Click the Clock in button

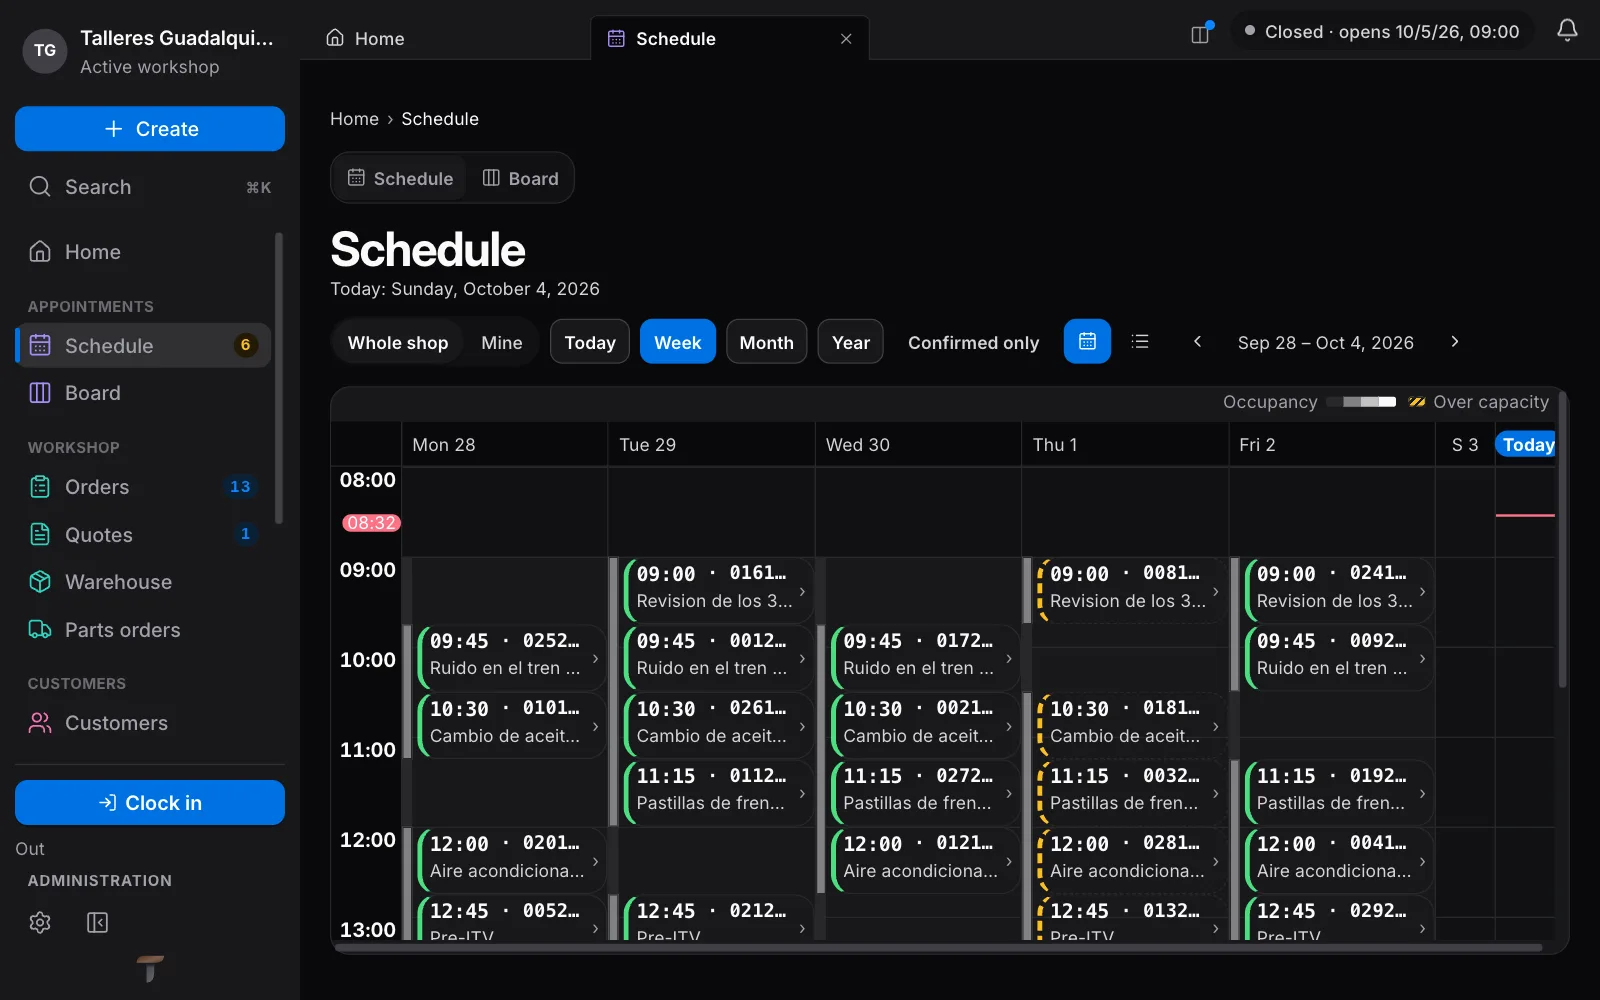(150, 803)
